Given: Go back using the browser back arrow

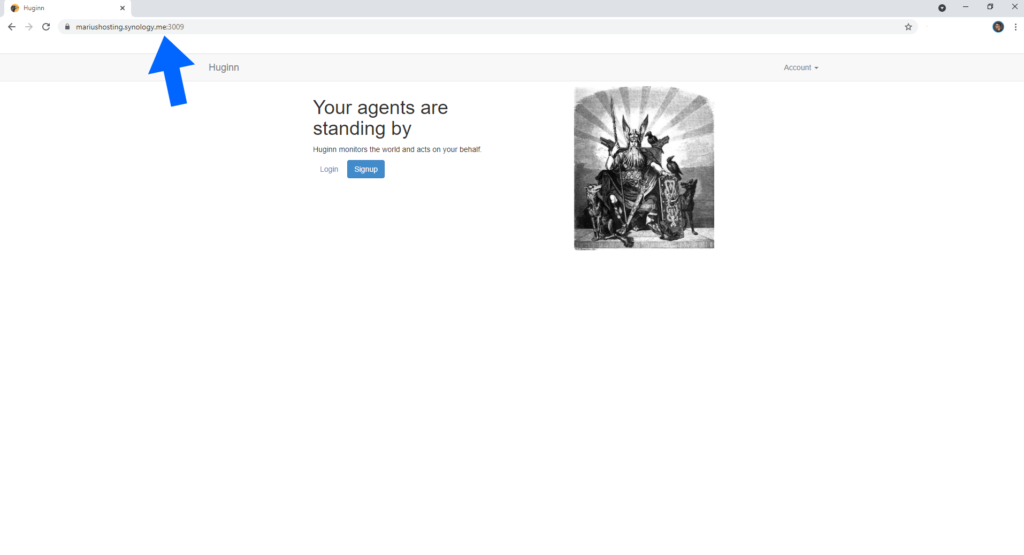Looking at the screenshot, I should pos(12,27).
